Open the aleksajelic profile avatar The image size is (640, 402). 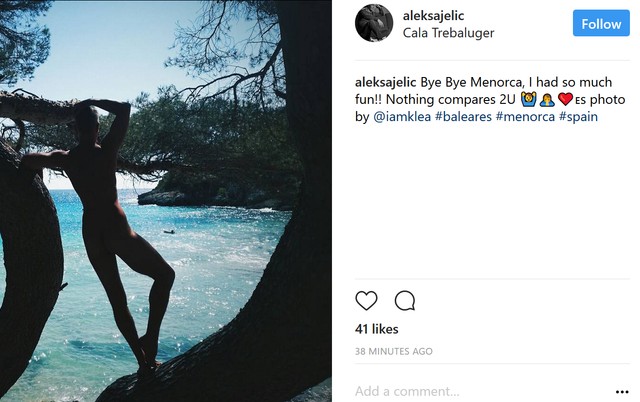pyautogui.click(x=373, y=23)
